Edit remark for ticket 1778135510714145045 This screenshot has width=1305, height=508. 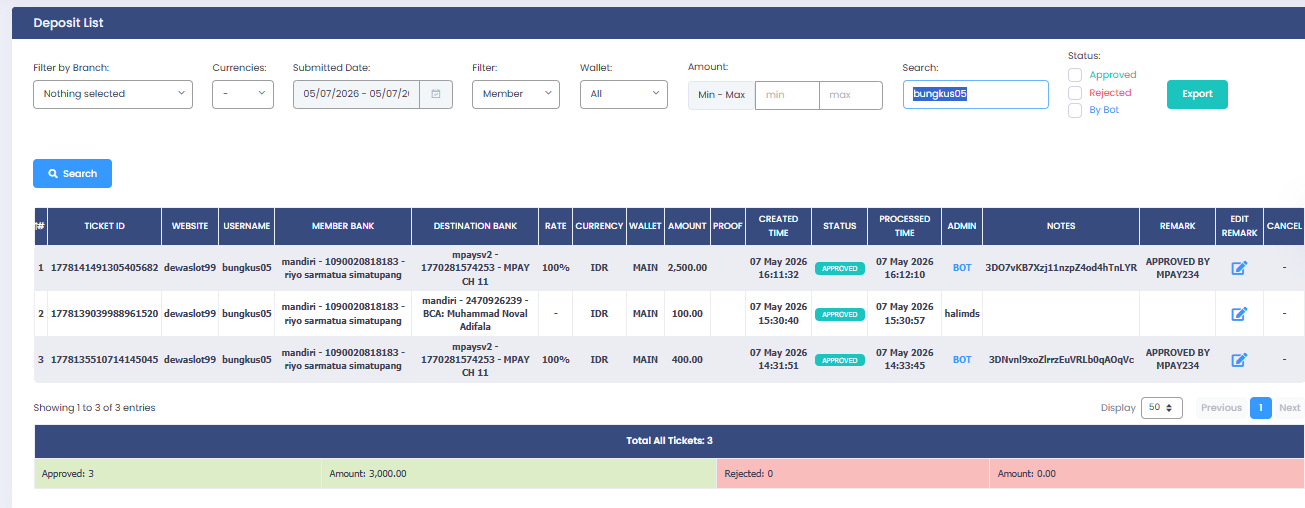[x=1238, y=360]
